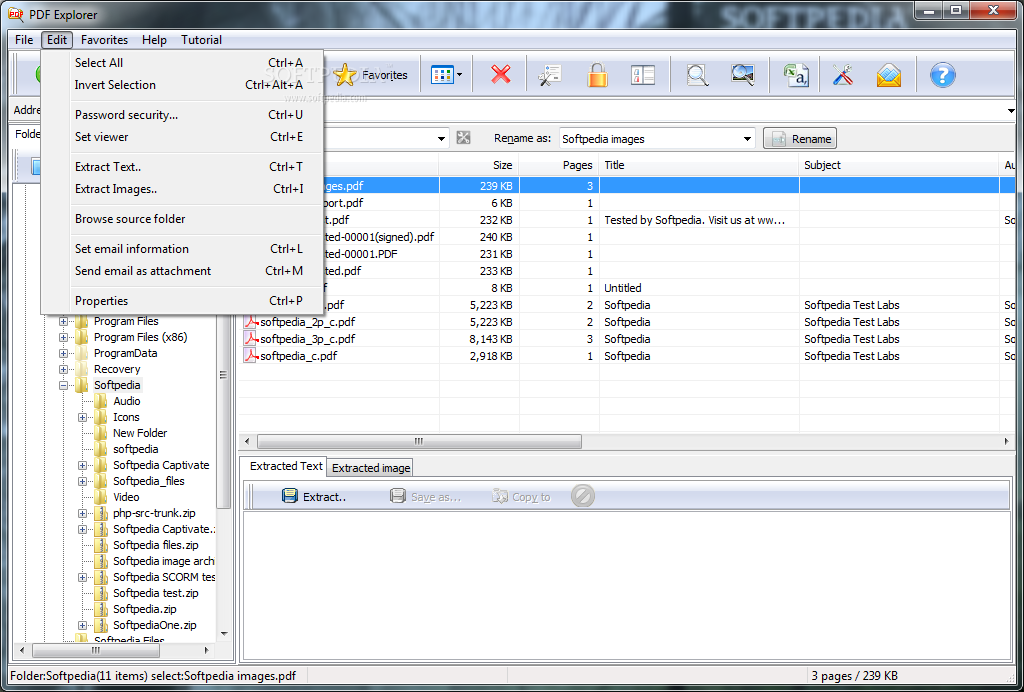Select the New Folder tree item
Viewport: 1024px width, 692px height.
(x=140, y=433)
